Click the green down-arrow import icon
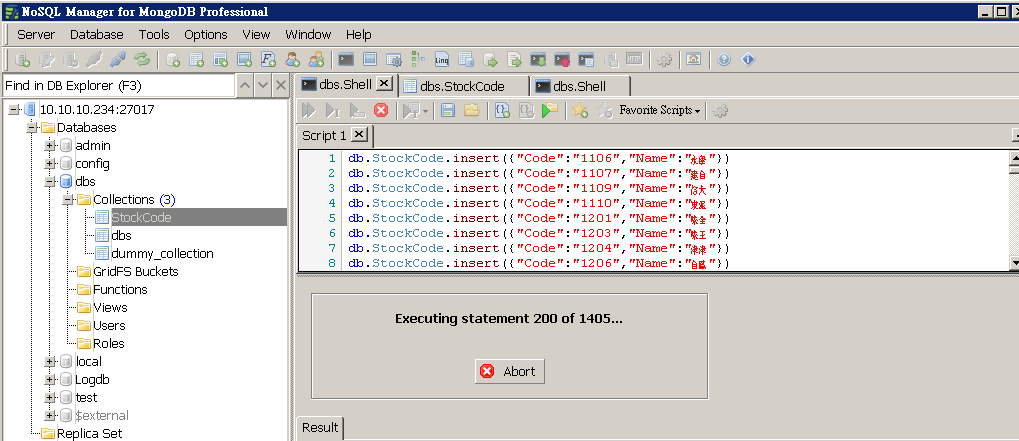This screenshot has width=1019, height=441. 538,60
